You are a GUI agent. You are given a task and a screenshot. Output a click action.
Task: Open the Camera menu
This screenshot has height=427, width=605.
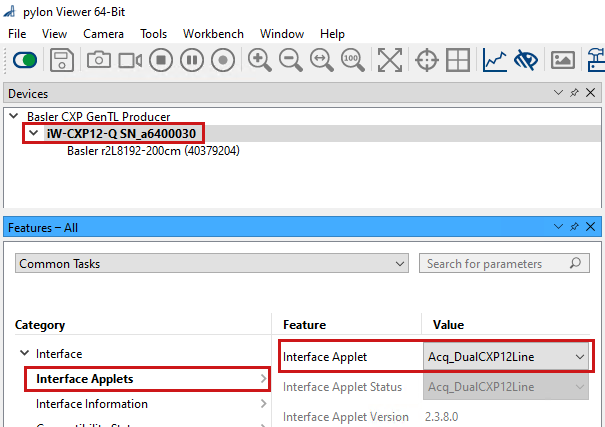(x=103, y=34)
